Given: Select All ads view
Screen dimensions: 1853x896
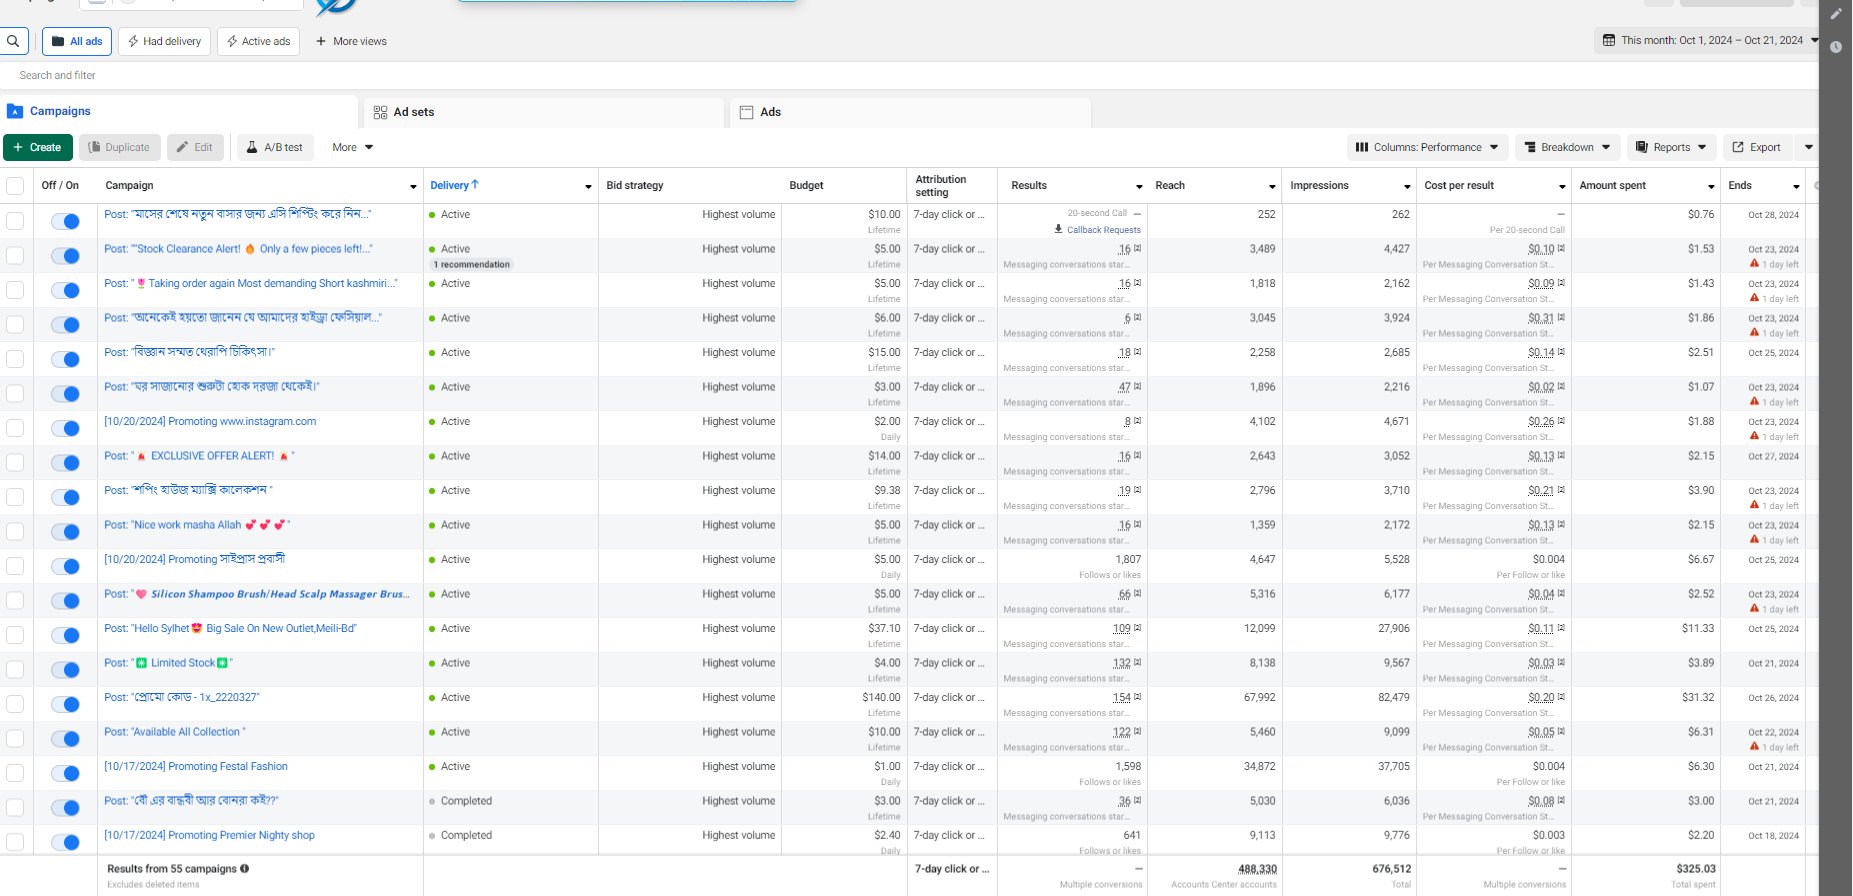Looking at the screenshot, I should [x=77, y=41].
